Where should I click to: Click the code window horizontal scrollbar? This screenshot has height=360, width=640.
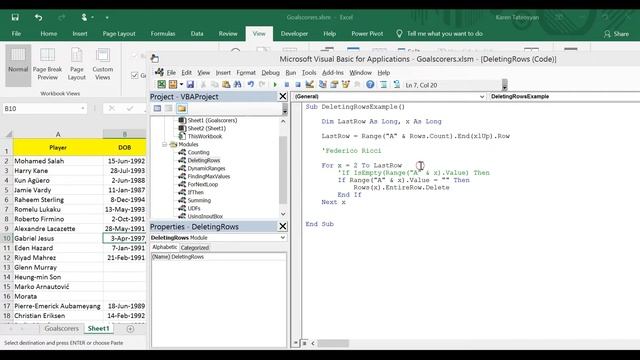[333, 343]
